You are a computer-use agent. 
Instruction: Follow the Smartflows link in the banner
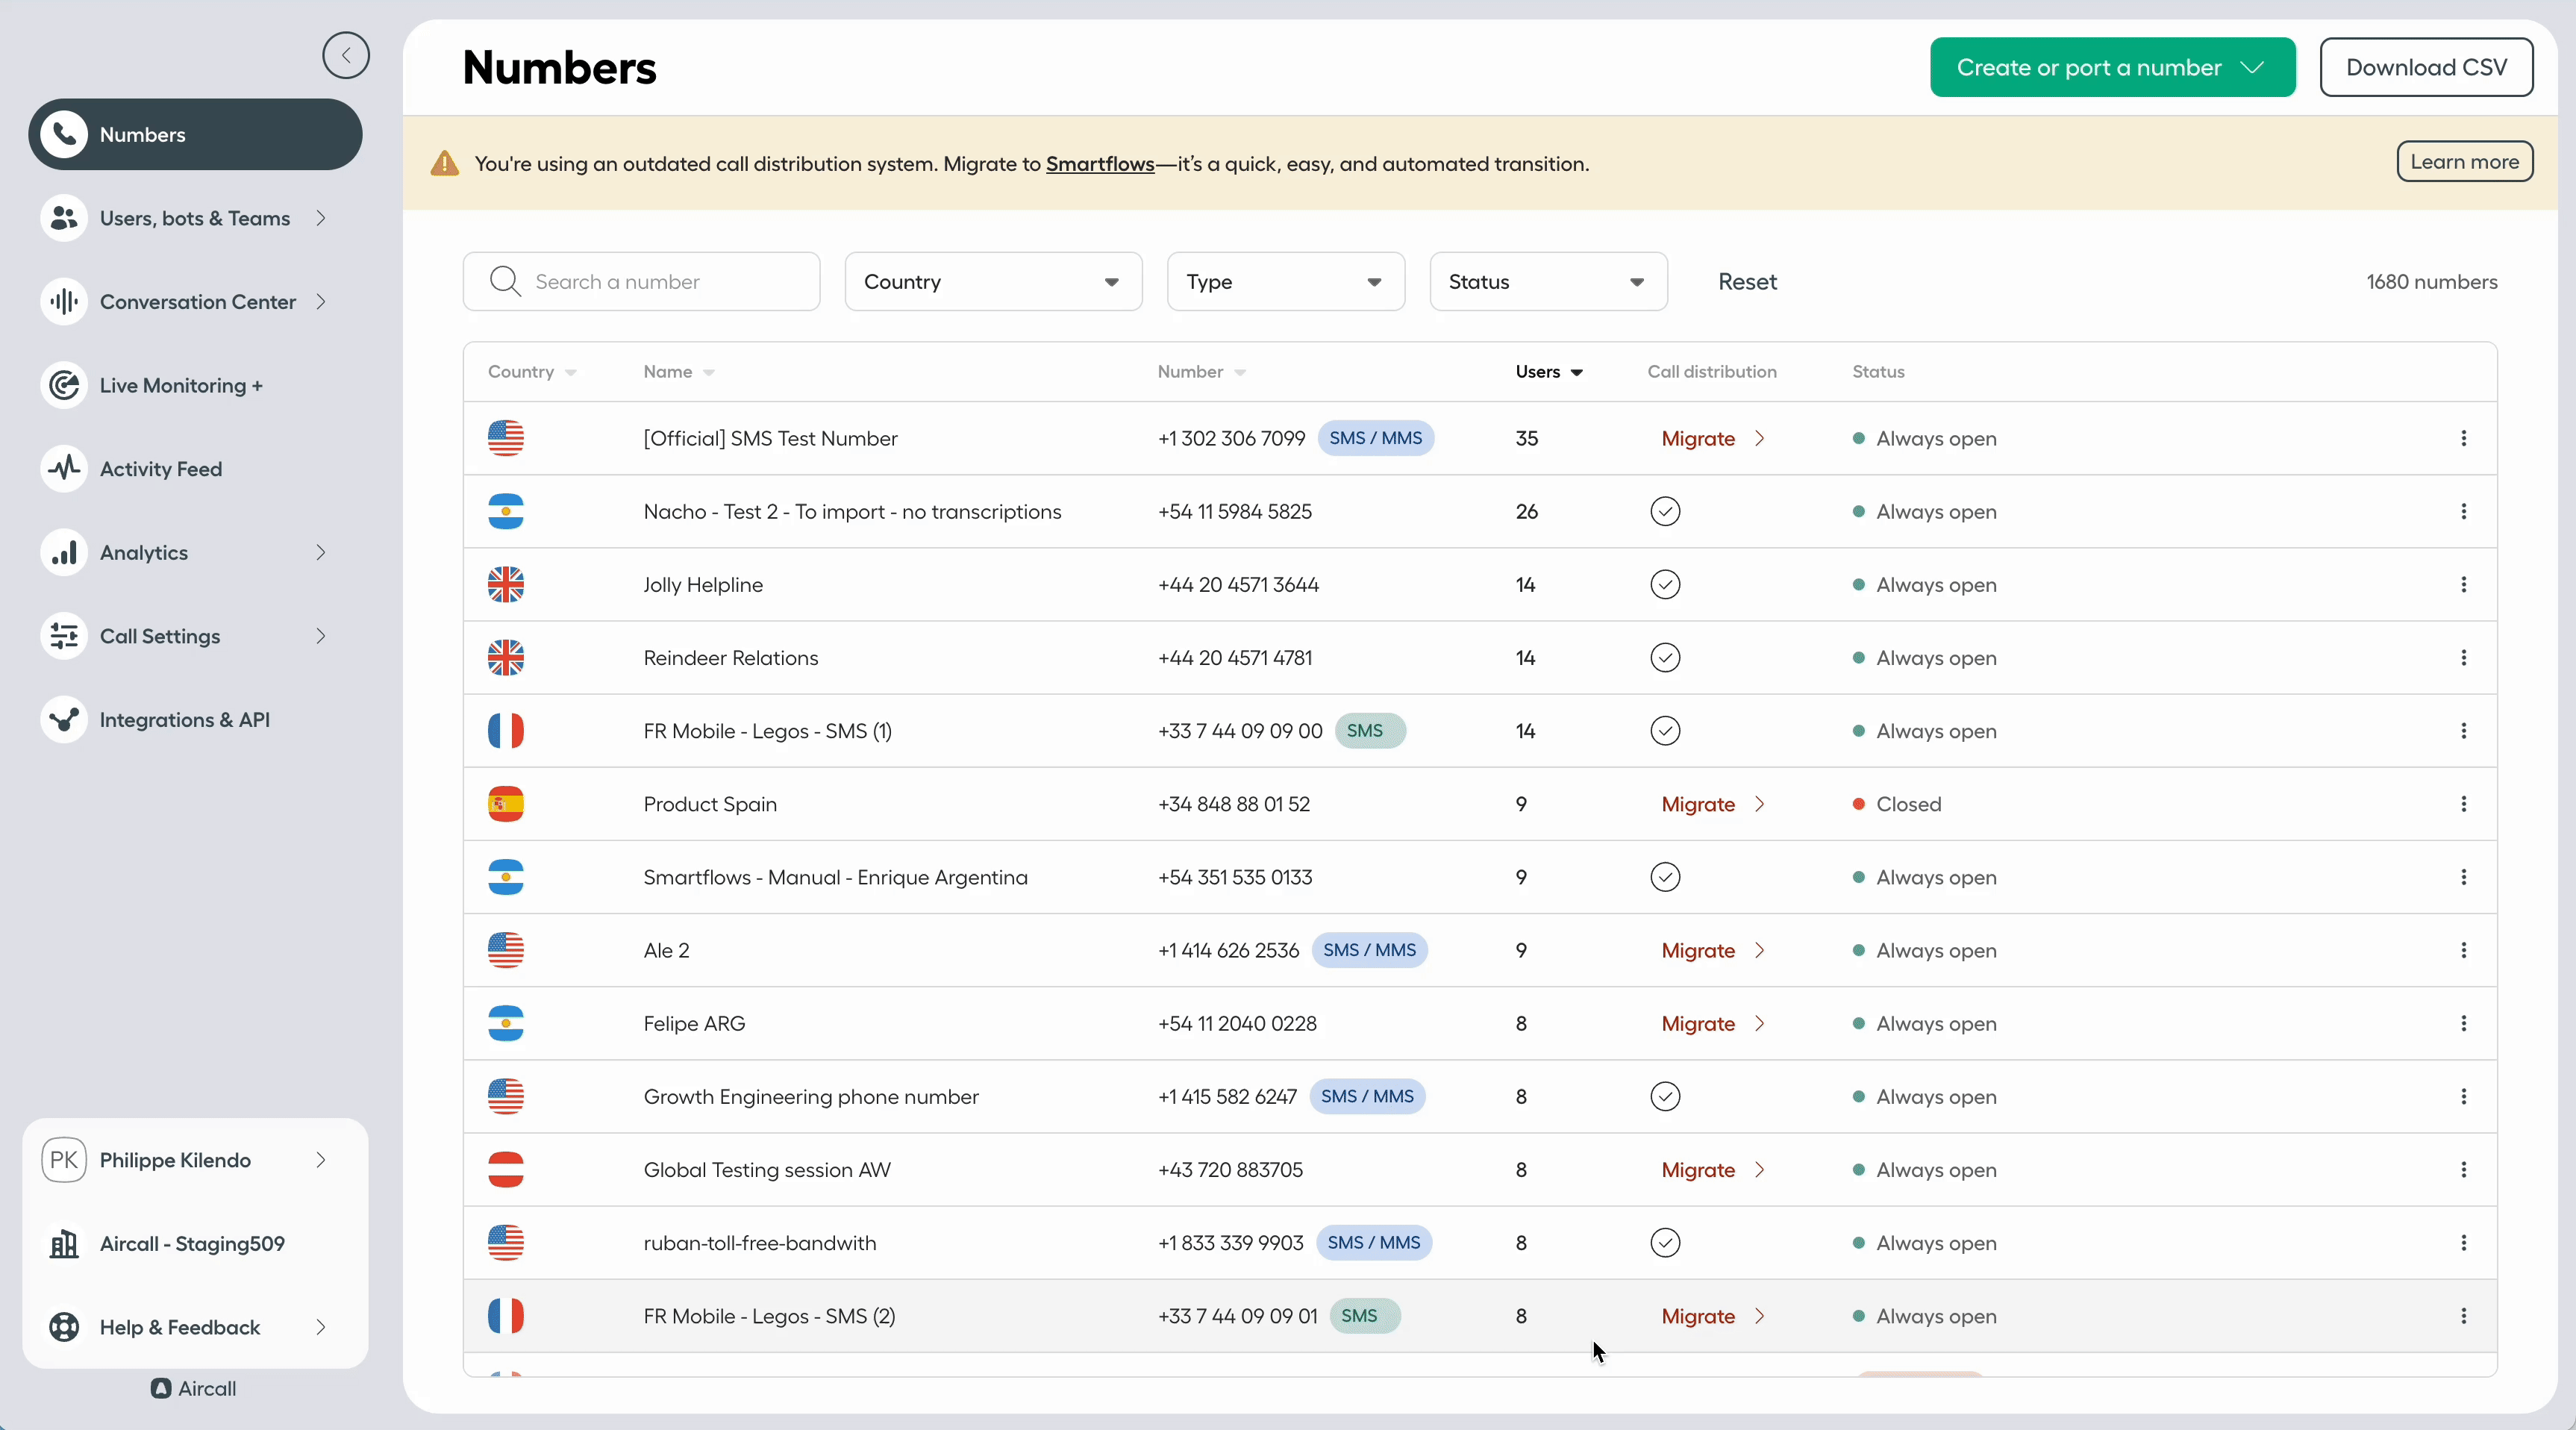(x=1100, y=164)
